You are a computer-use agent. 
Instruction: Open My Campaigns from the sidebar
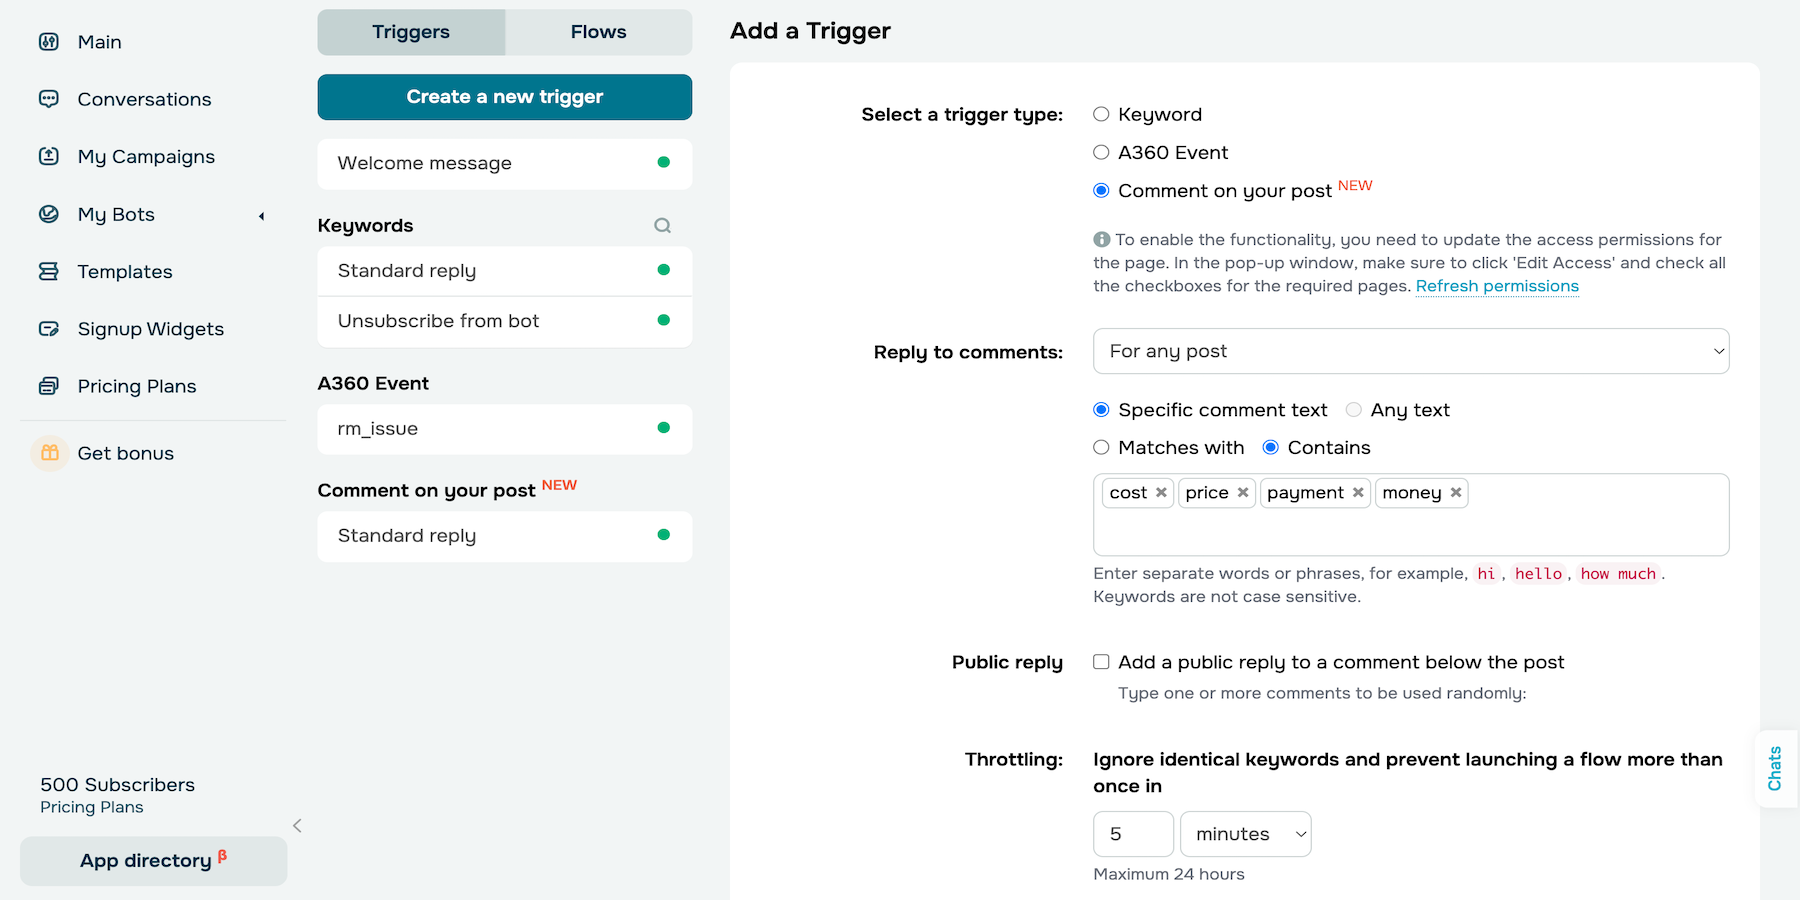click(145, 156)
